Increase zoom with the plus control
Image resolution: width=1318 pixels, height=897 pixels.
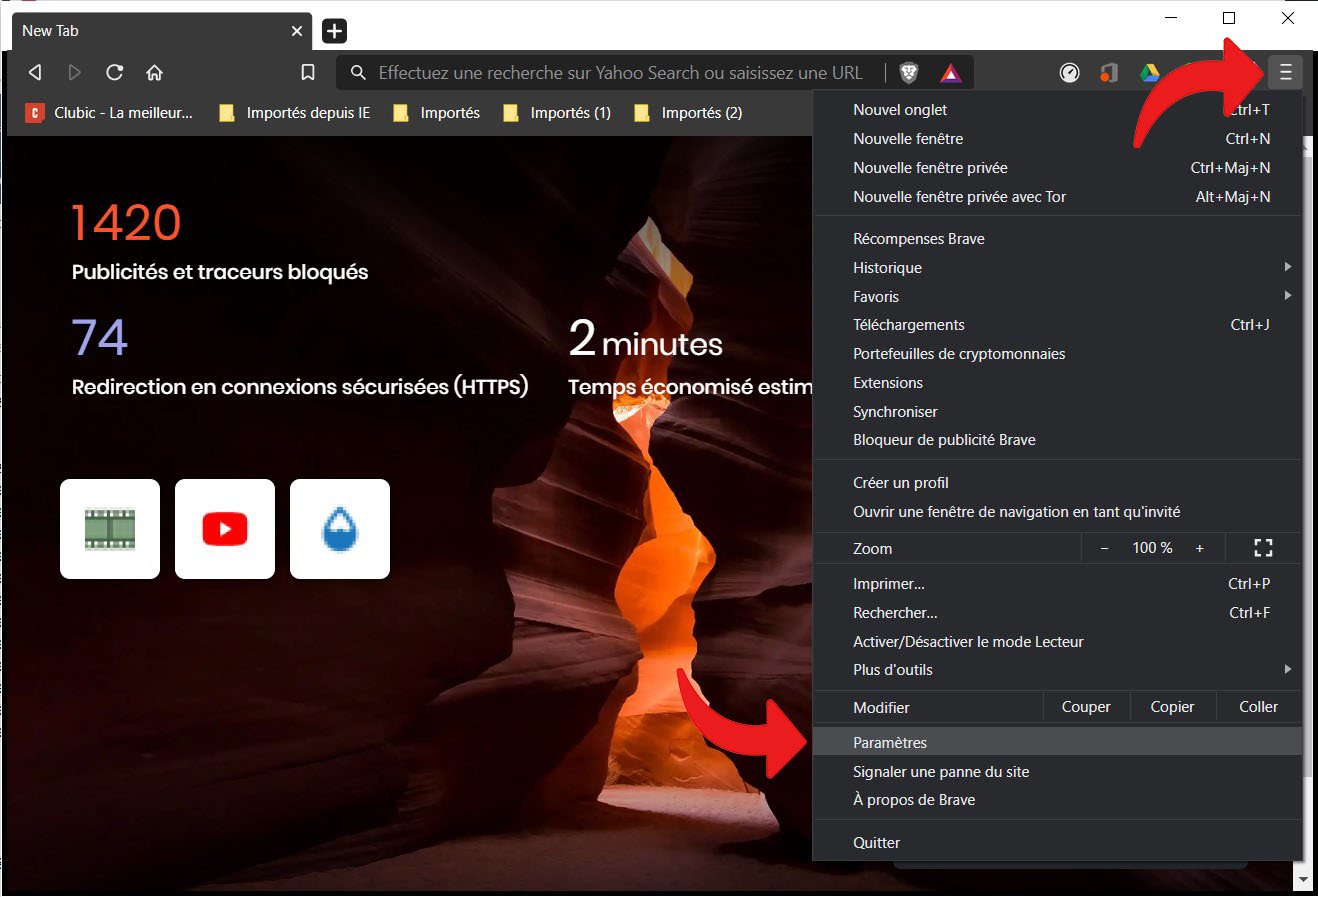click(1199, 548)
